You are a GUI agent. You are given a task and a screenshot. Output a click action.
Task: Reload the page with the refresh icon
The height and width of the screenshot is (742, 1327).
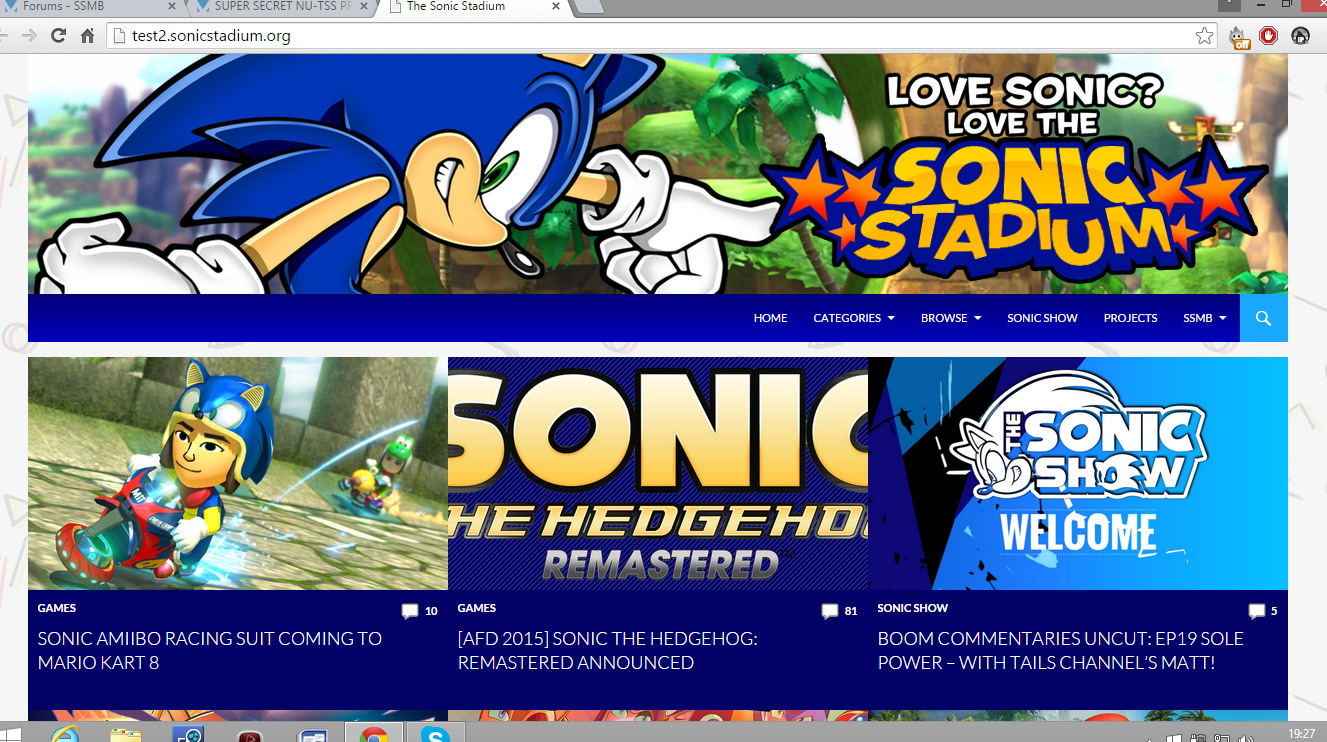click(58, 36)
